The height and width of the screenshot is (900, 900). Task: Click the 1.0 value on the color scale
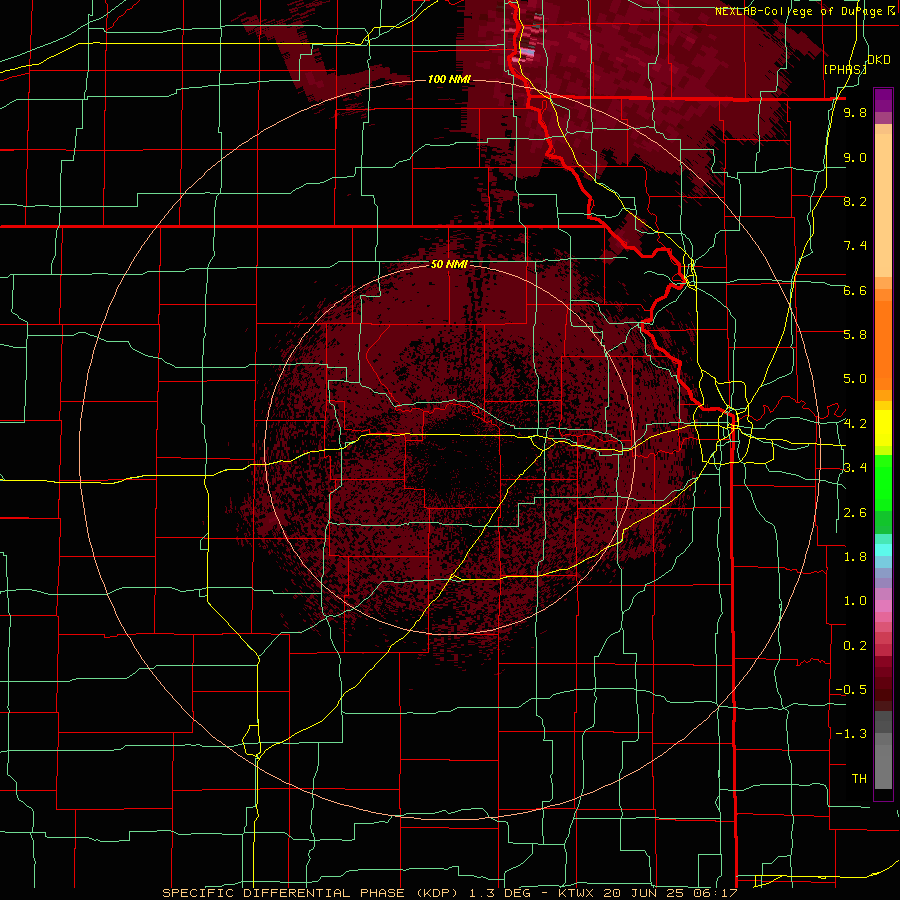pyautogui.click(x=855, y=601)
